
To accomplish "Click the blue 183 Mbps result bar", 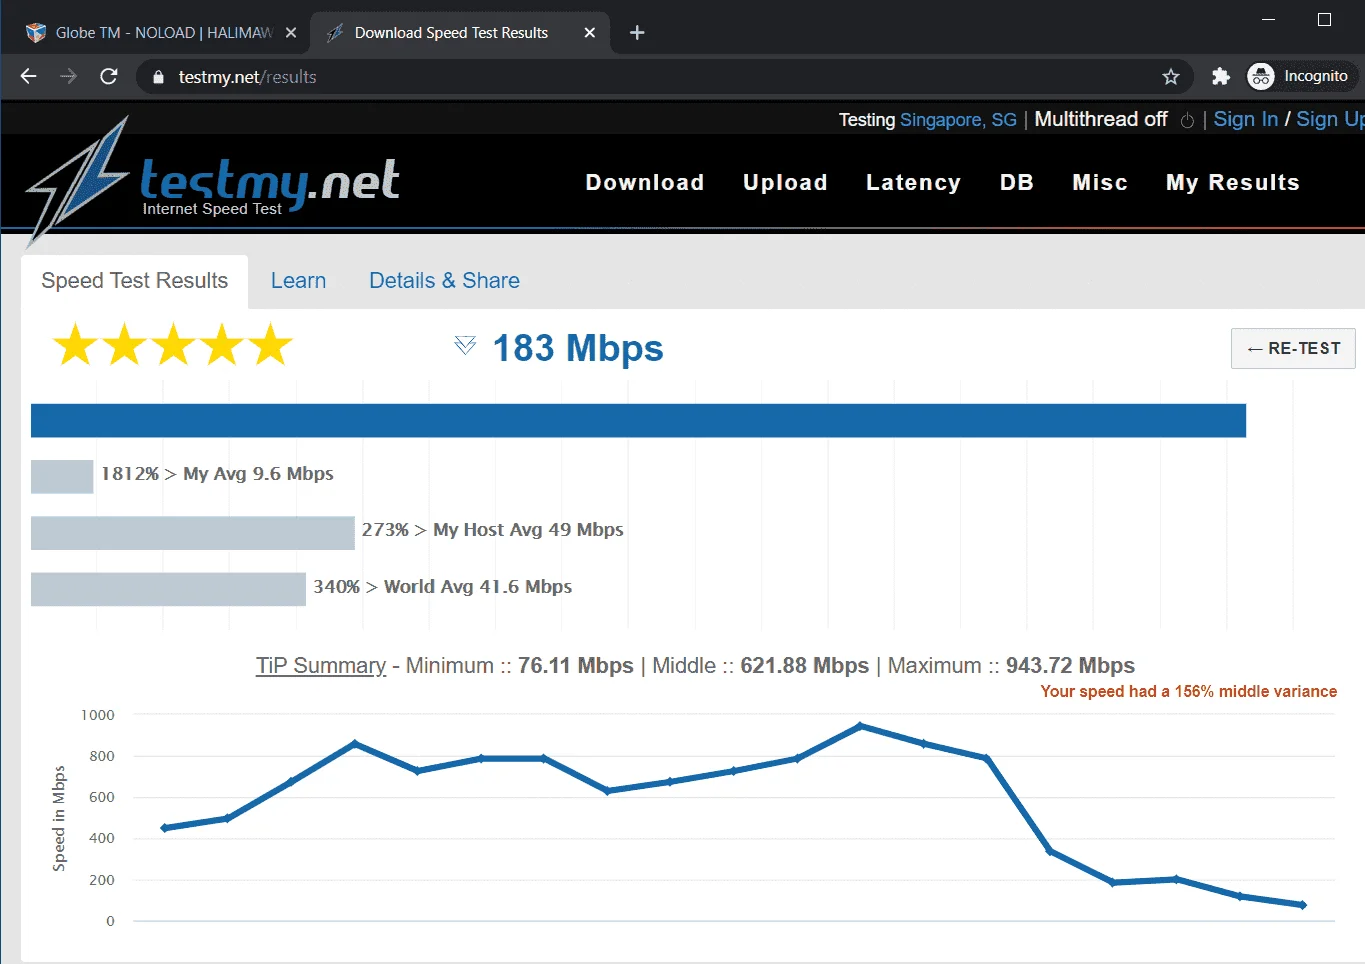I will click(638, 420).
